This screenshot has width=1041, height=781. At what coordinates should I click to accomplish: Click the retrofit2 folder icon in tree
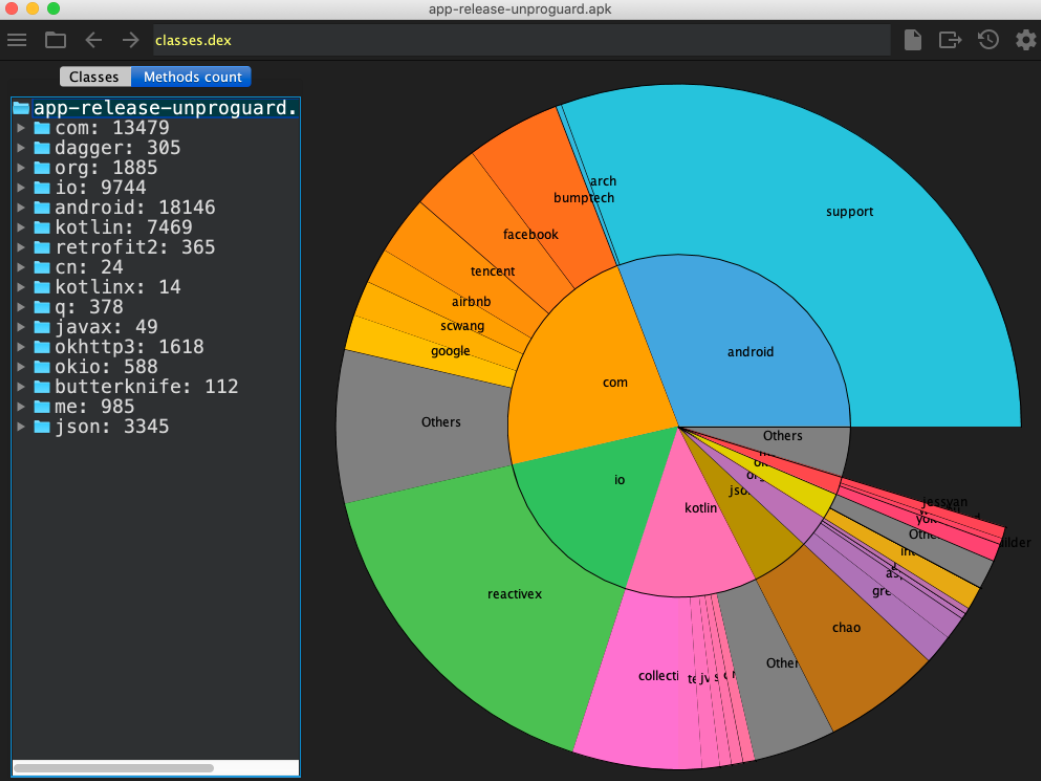point(42,247)
